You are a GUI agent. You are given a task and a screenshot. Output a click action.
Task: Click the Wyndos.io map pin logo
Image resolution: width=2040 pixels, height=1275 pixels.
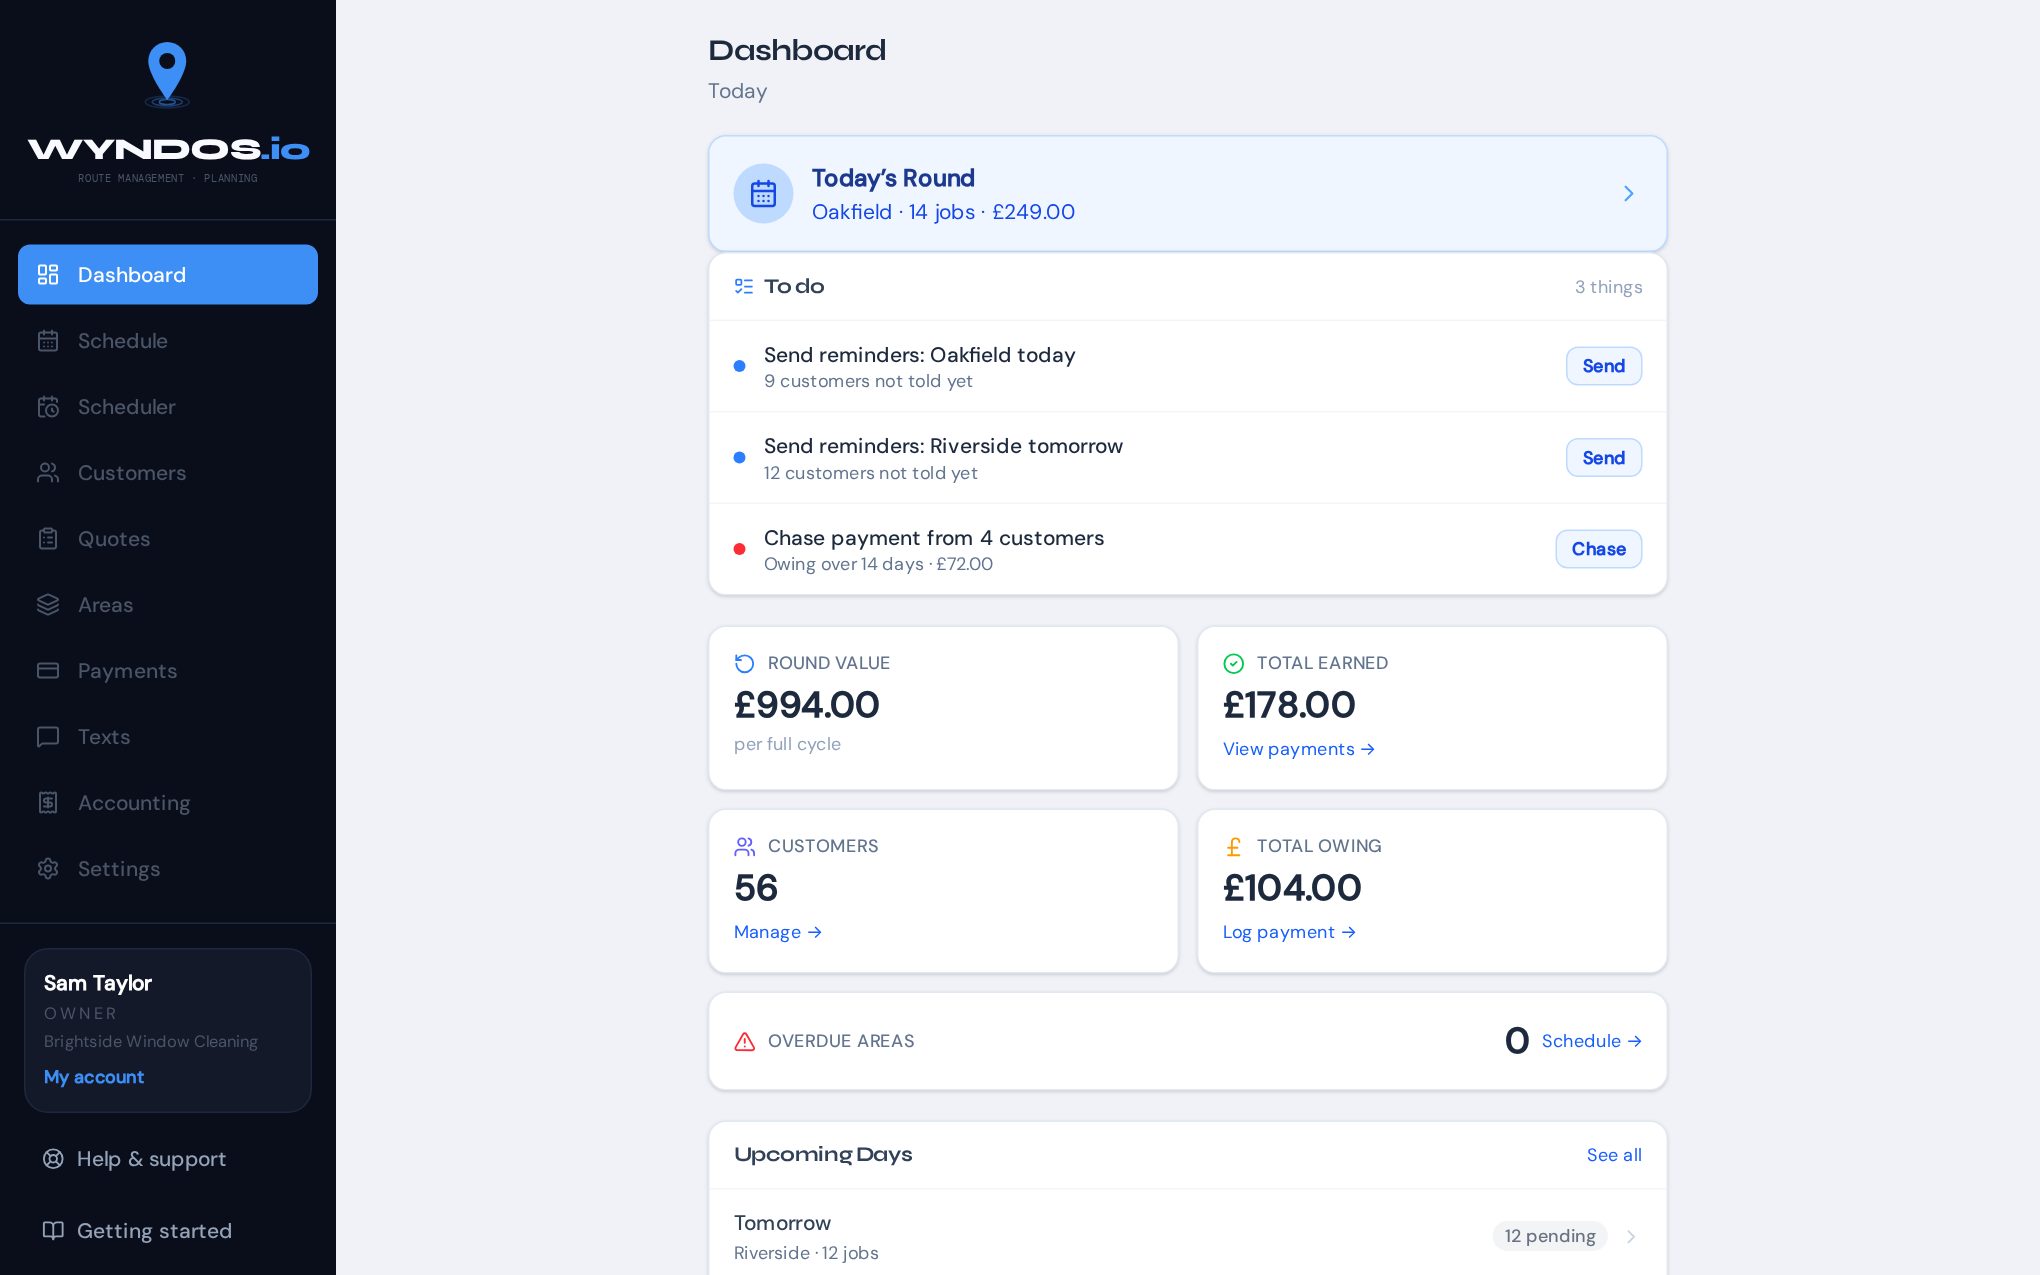(167, 74)
